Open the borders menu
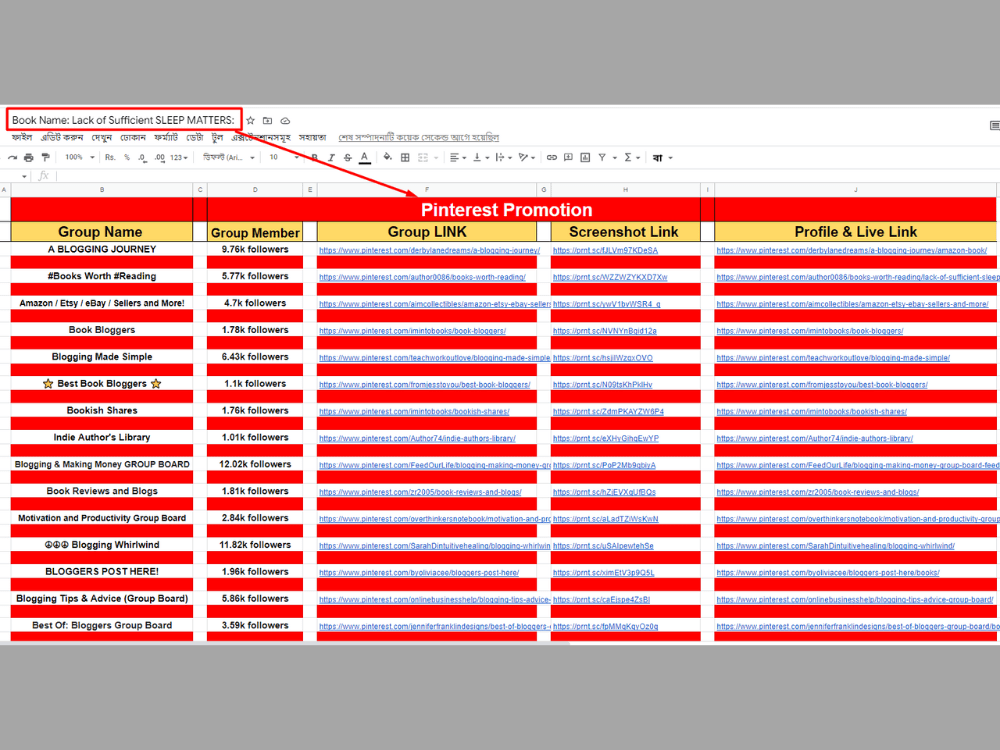Screen dimensions: 1000x750 pyautogui.click(x=405, y=158)
